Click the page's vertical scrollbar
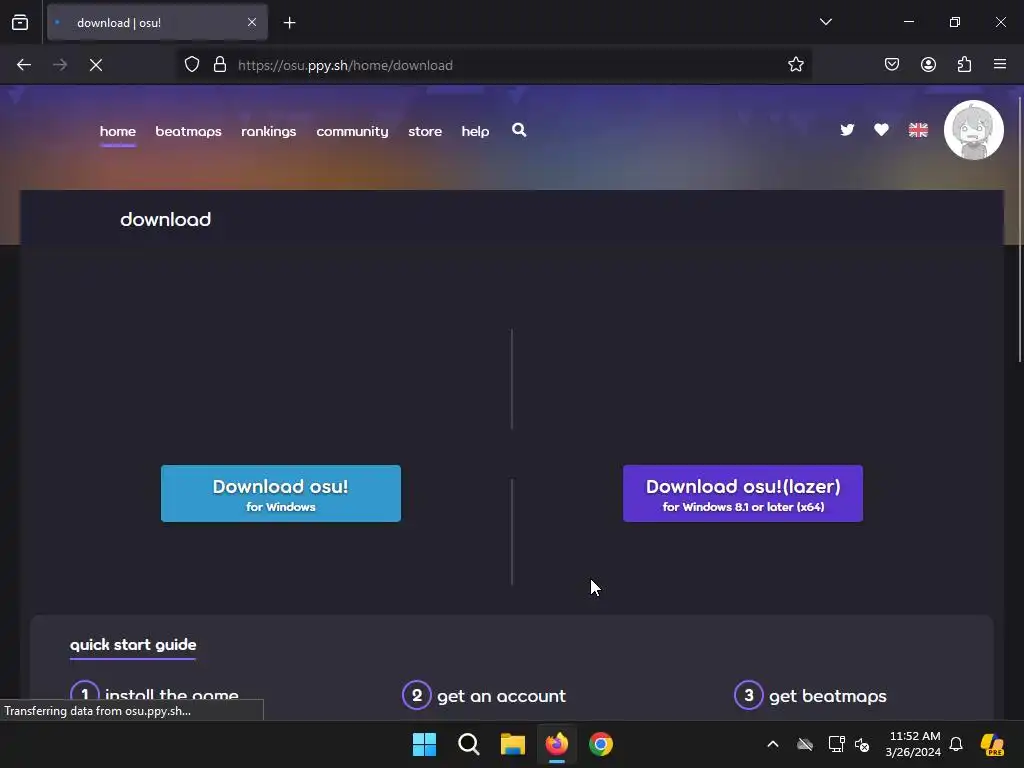 (1019, 229)
